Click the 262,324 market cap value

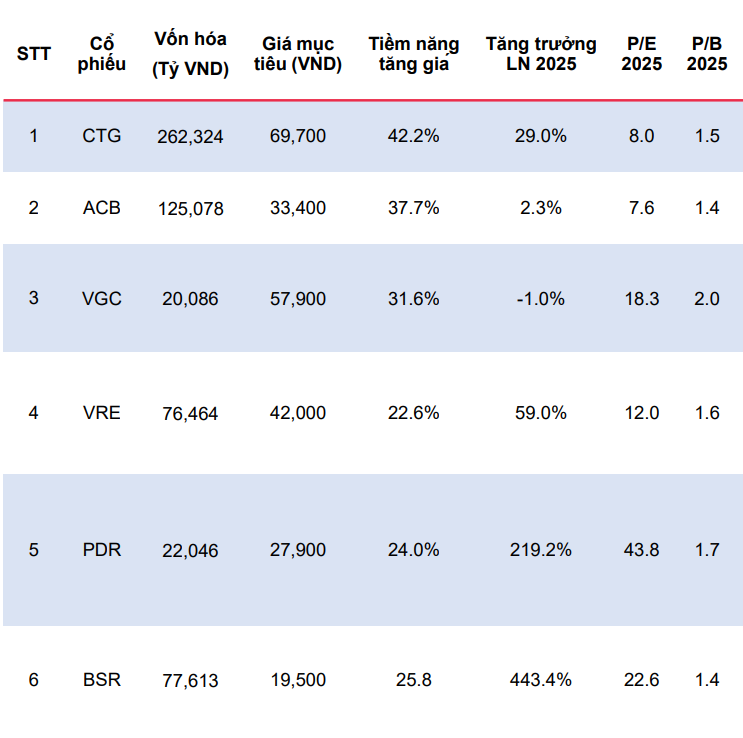[190, 137]
